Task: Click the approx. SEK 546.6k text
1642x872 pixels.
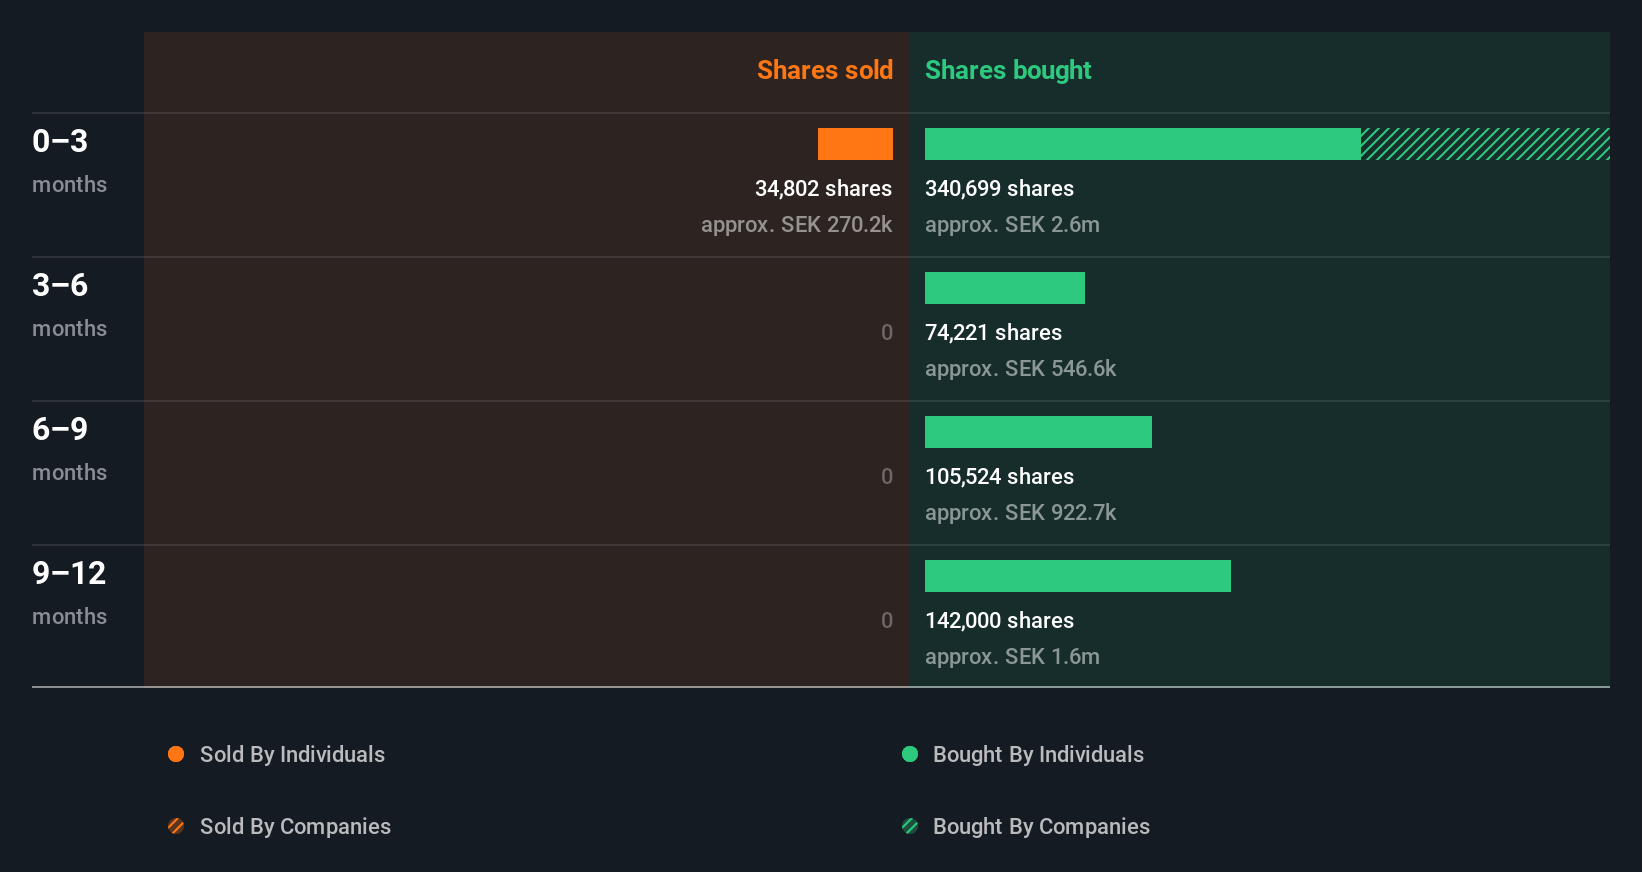Action: click(x=1020, y=368)
